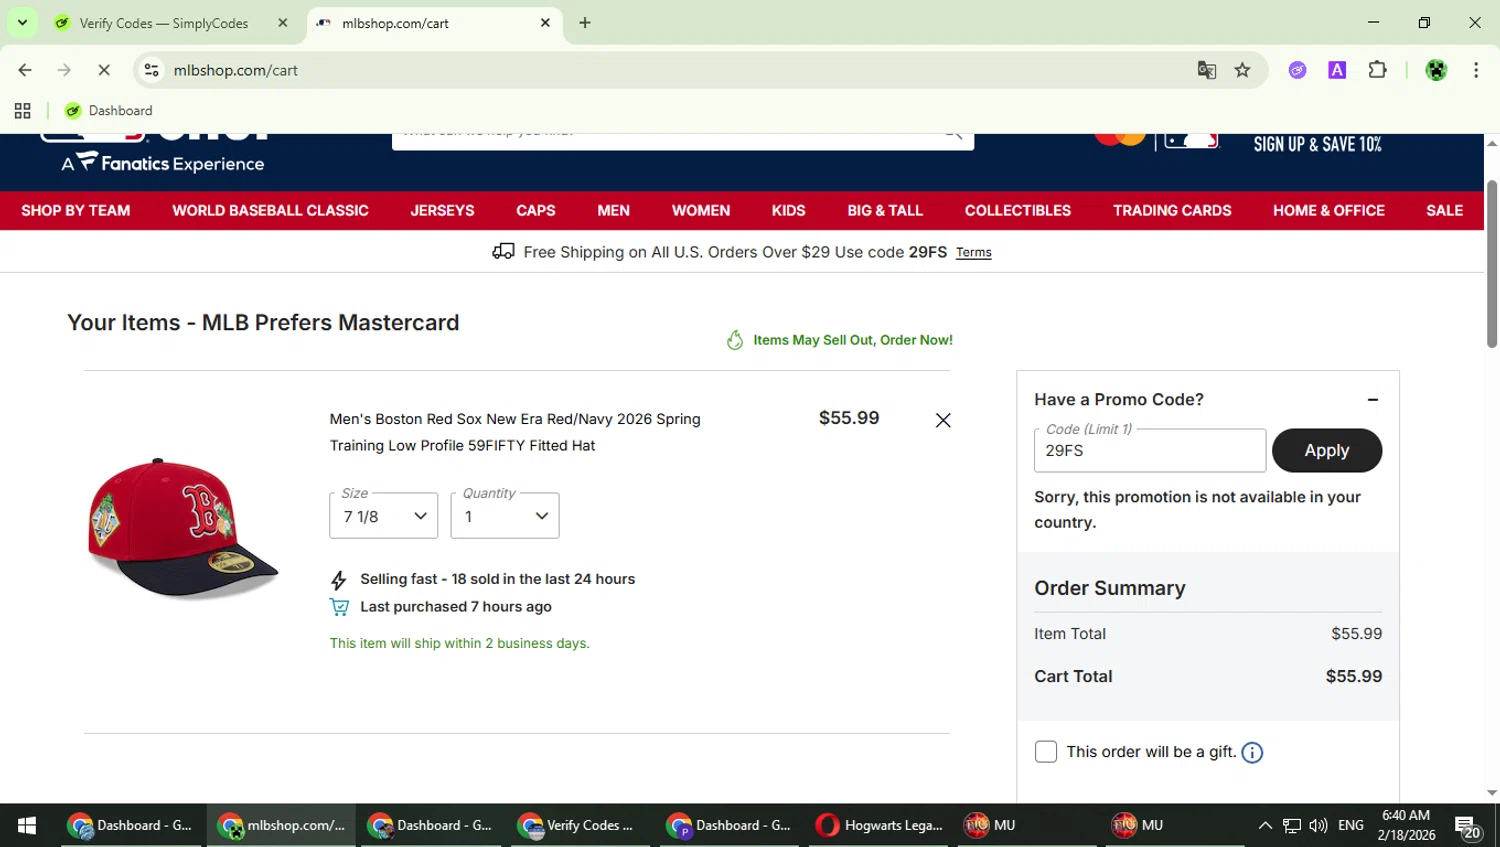Click the promo code input field

(1150, 451)
